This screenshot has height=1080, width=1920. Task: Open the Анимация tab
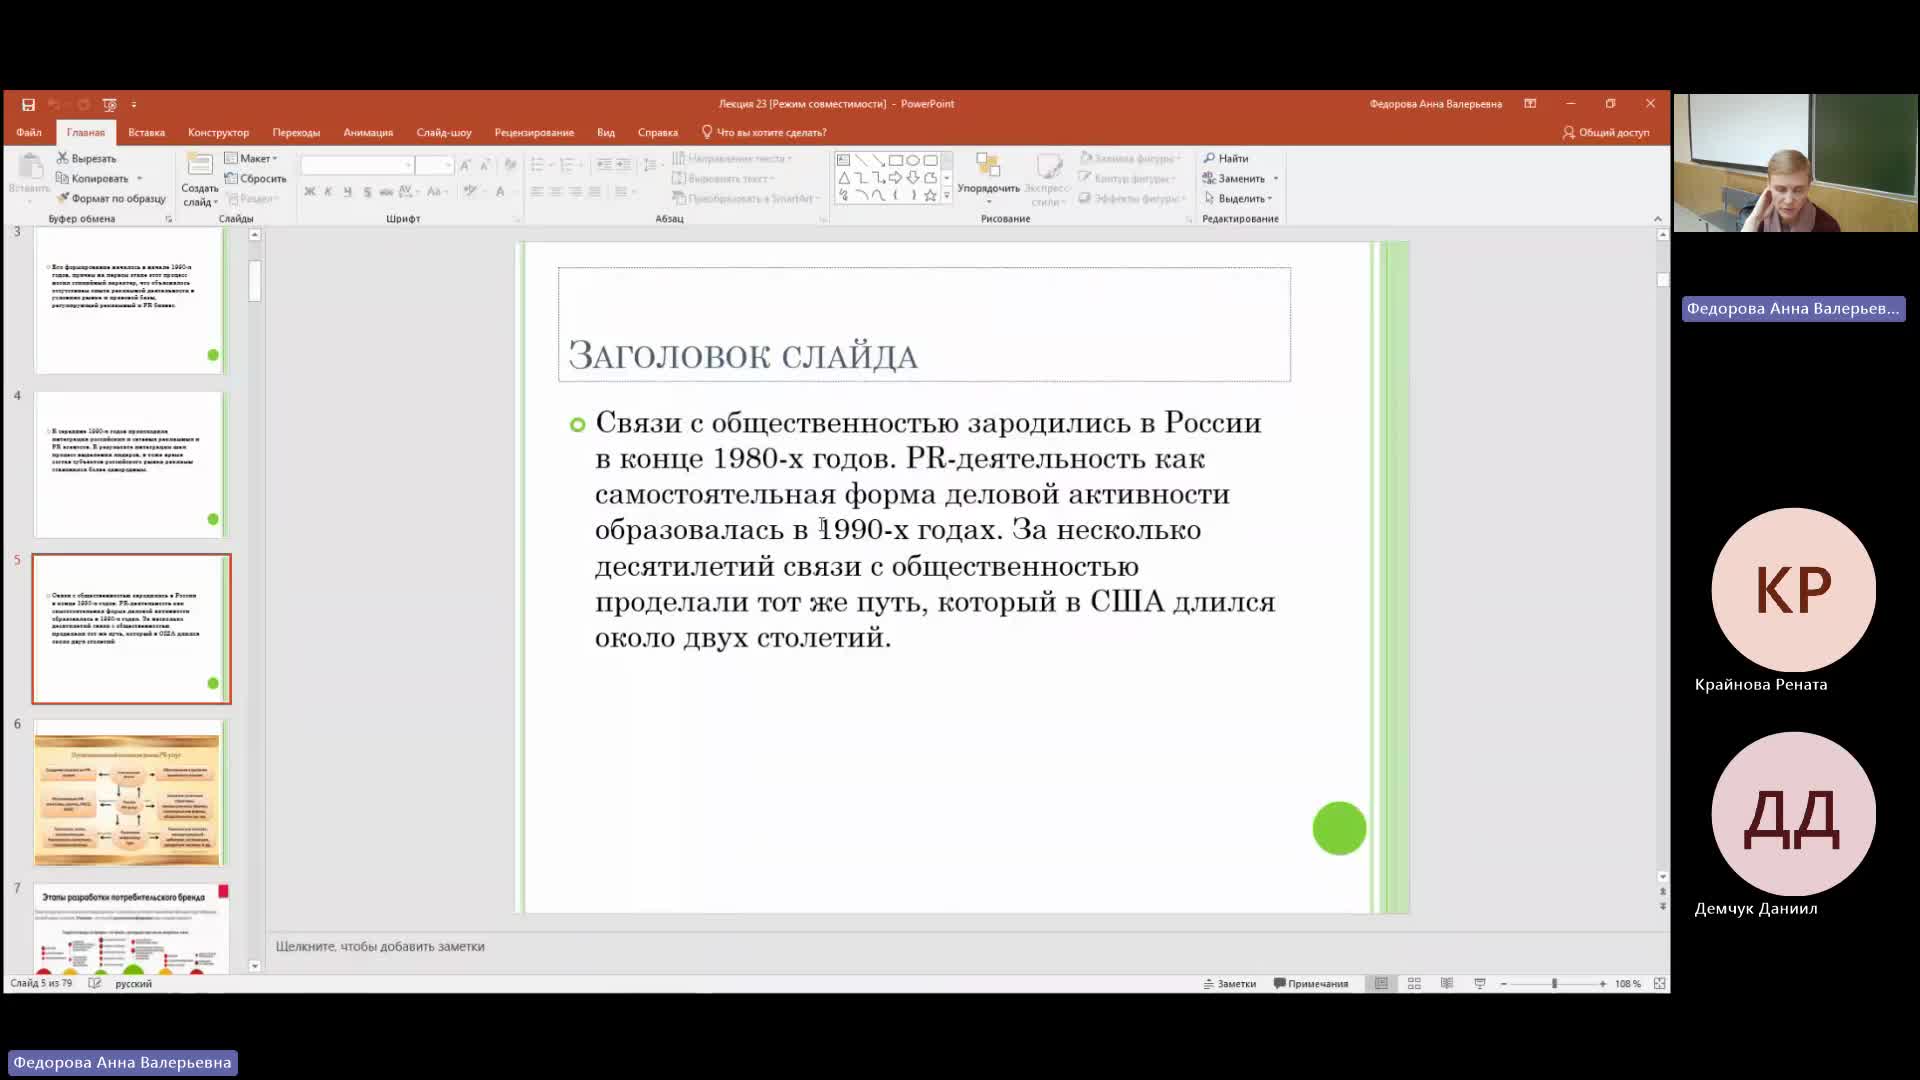368,132
